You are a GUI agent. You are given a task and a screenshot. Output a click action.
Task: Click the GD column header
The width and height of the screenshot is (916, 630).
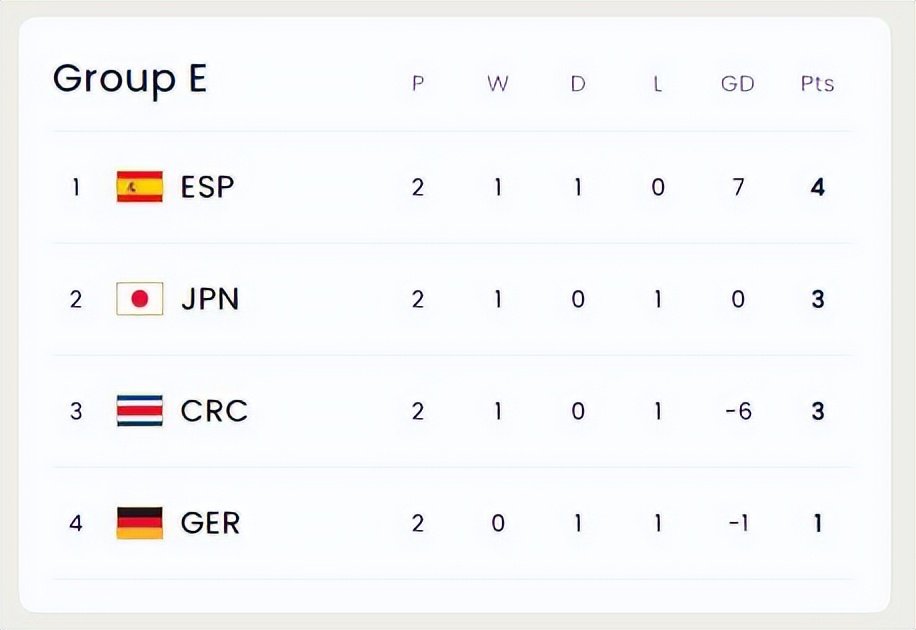pyautogui.click(x=737, y=84)
